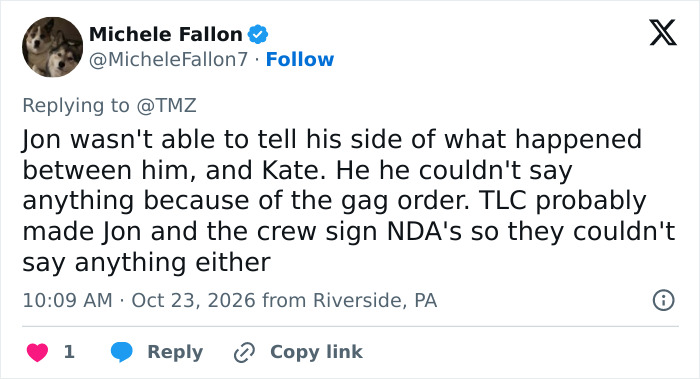The height and width of the screenshot is (379, 700).
Task: Open the @TMZ mention link
Action: coord(166,105)
